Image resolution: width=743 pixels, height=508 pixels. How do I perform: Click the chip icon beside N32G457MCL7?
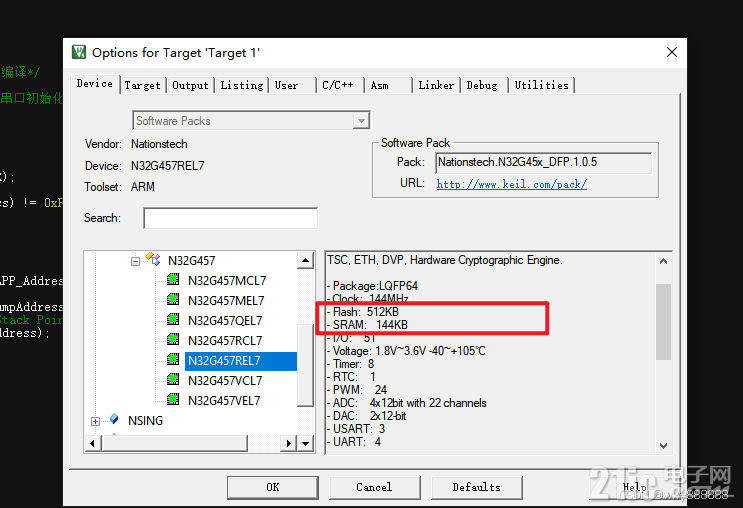click(x=173, y=280)
